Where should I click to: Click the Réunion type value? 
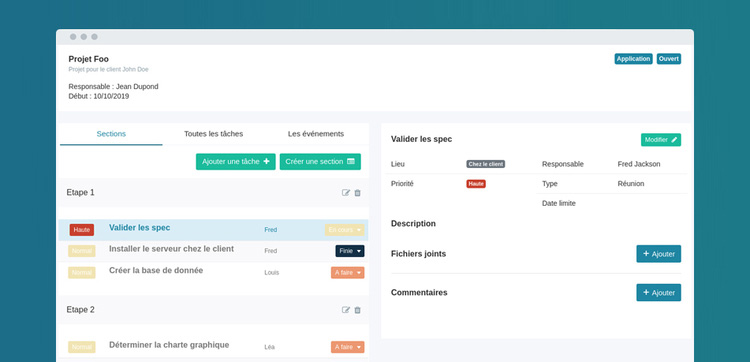tap(631, 184)
